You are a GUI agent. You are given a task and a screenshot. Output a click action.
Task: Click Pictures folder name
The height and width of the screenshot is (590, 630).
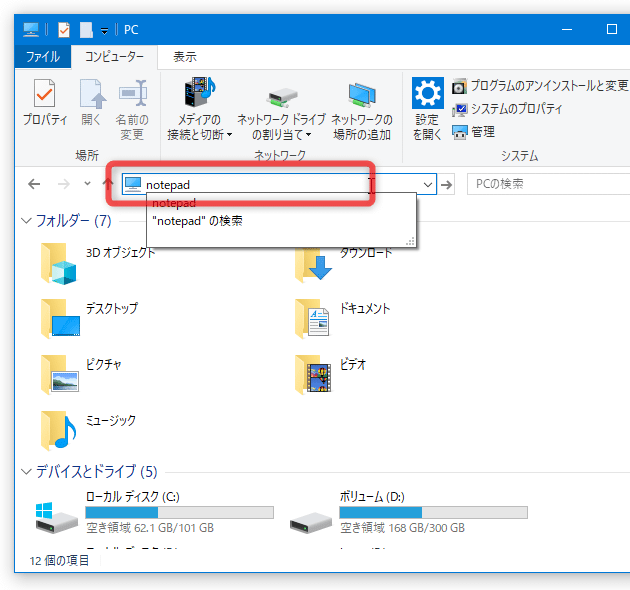pos(103,364)
